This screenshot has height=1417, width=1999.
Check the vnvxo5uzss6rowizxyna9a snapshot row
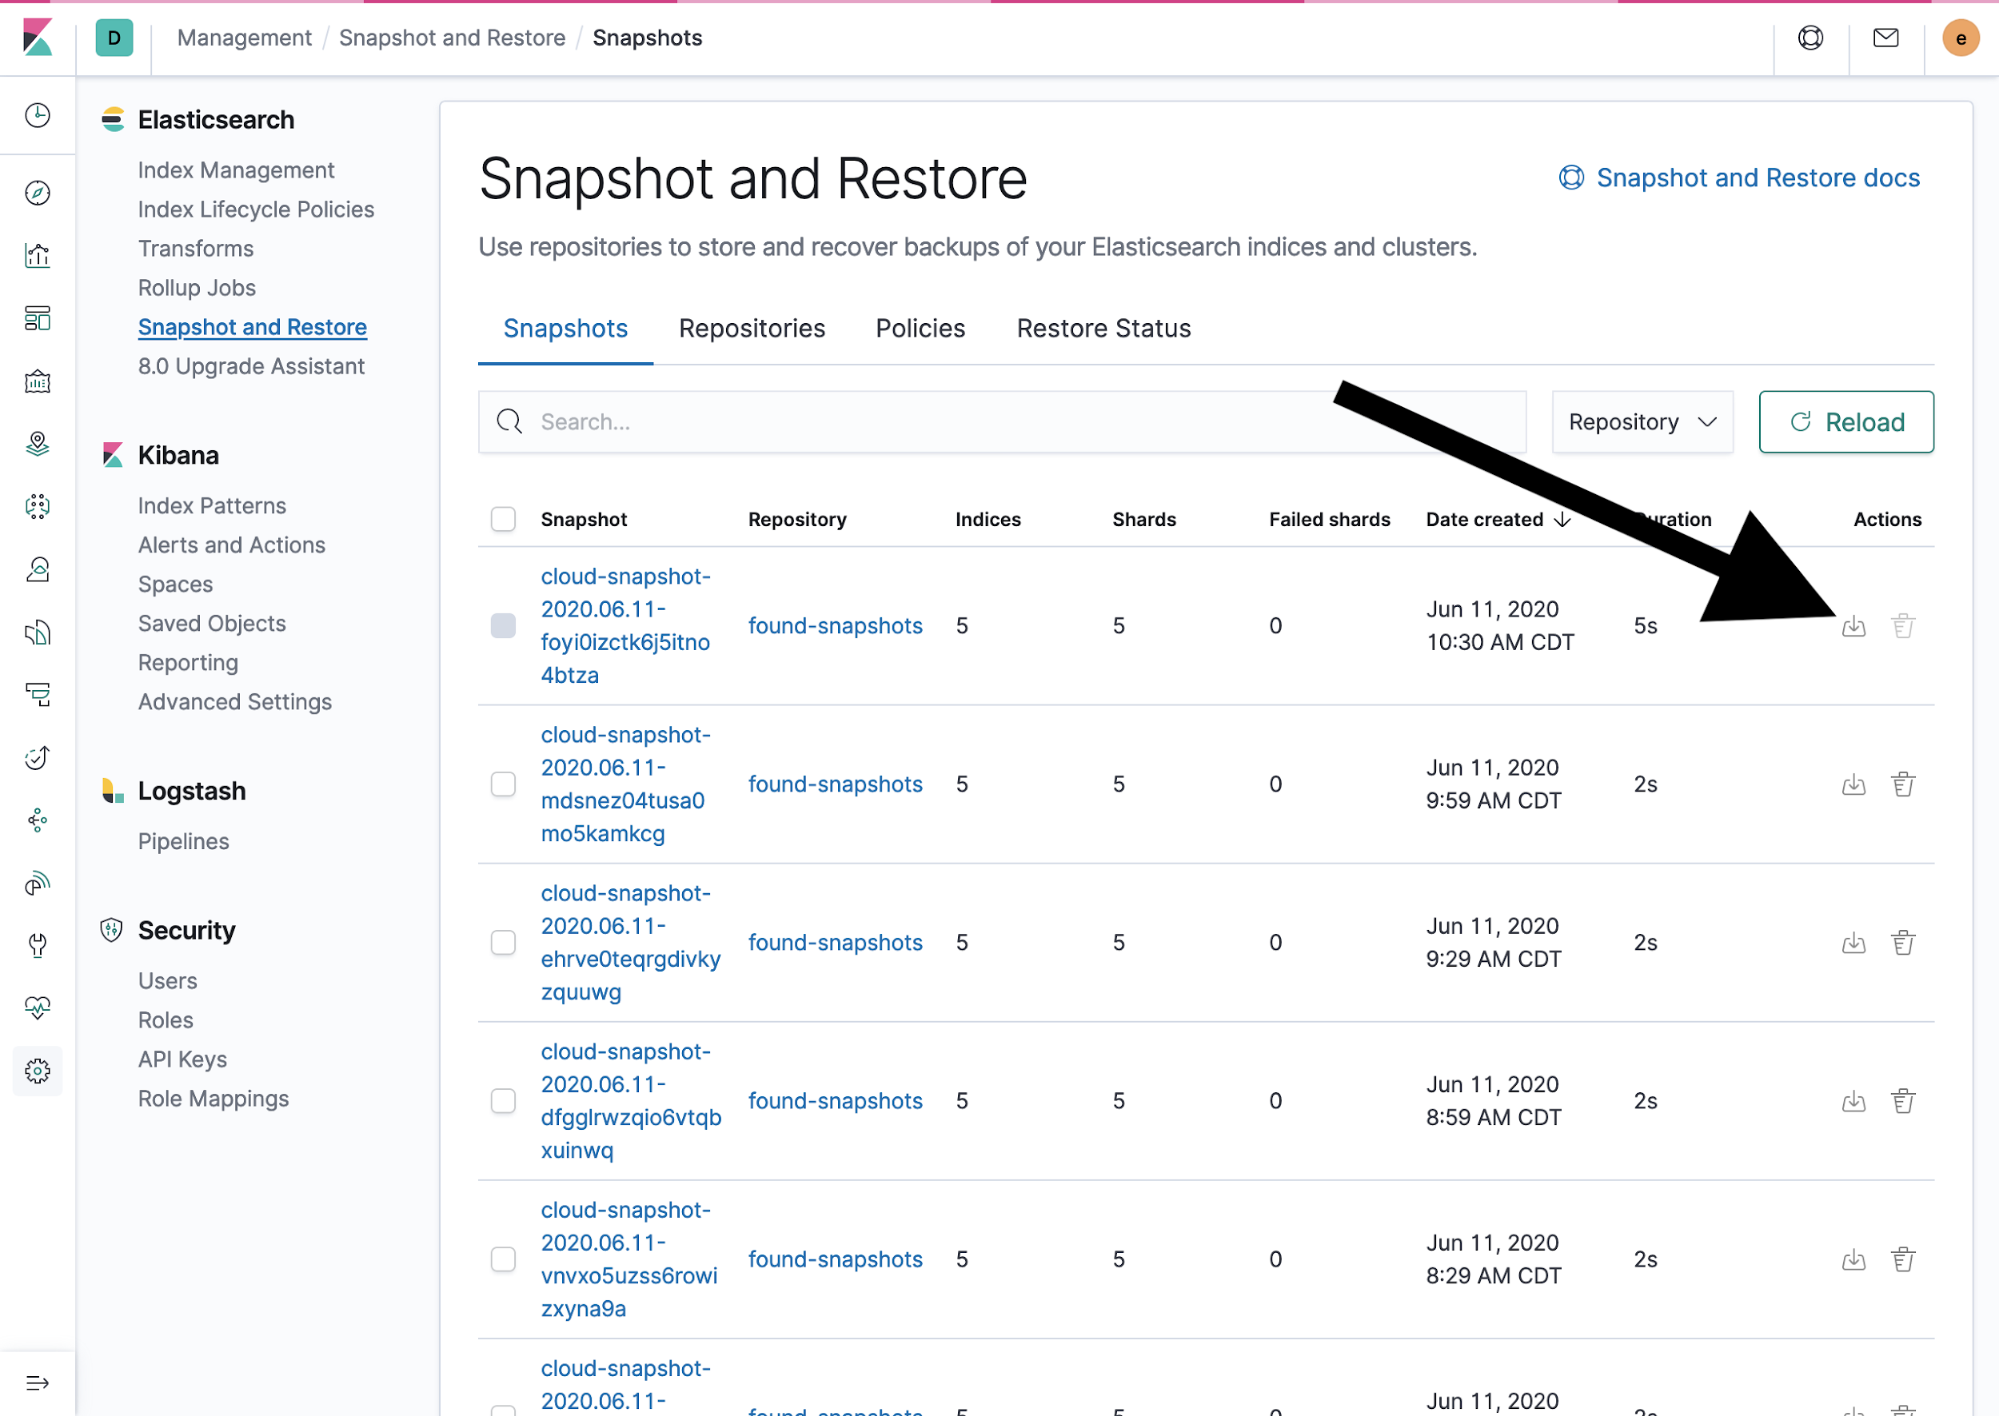click(x=503, y=1259)
